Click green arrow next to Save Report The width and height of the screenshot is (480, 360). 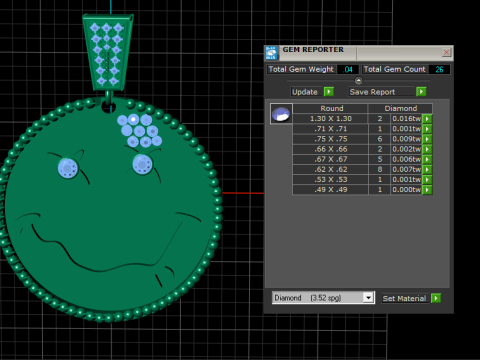click(x=421, y=92)
